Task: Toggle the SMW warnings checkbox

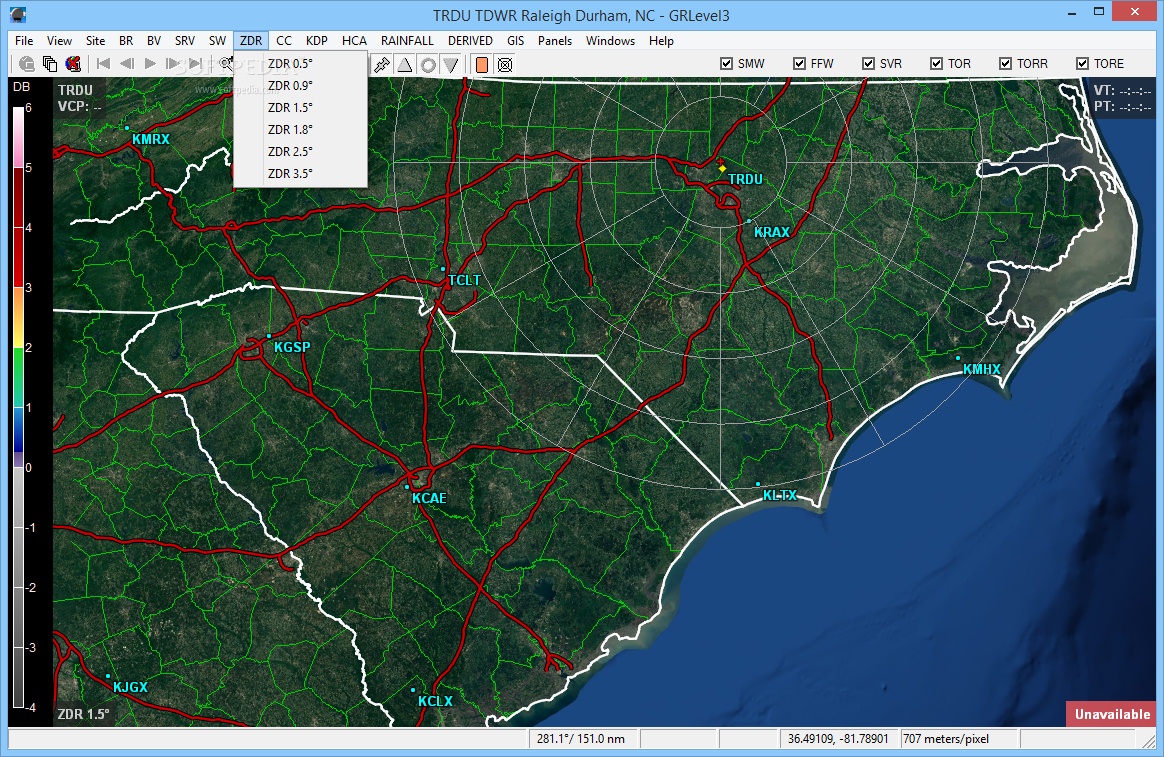Action: click(x=727, y=64)
